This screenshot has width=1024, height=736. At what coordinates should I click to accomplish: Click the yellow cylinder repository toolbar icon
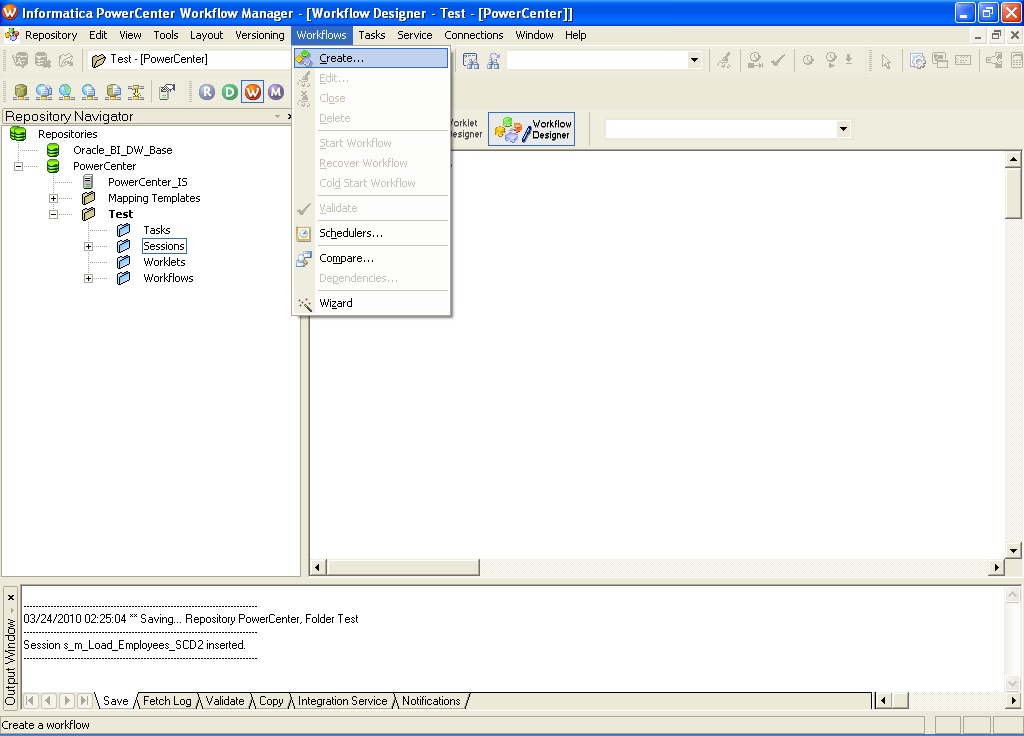pyautogui.click(x=21, y=92)
